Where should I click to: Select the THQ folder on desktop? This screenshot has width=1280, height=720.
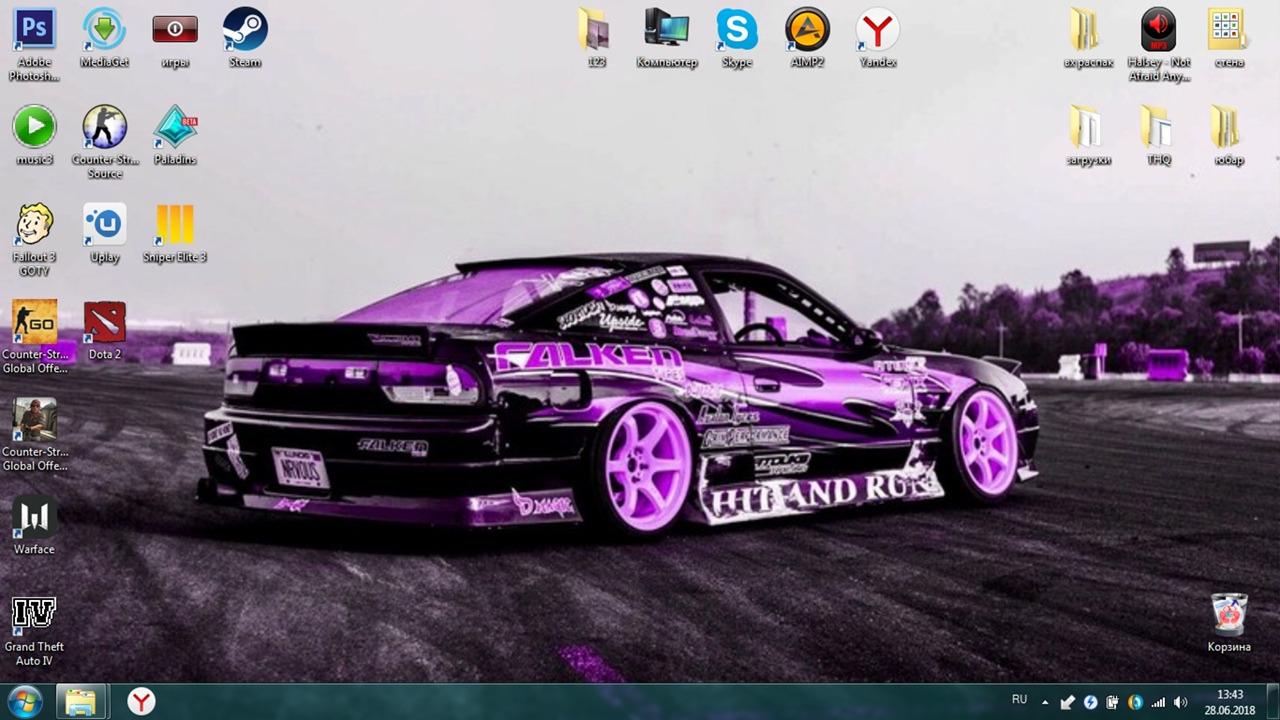1158,128
